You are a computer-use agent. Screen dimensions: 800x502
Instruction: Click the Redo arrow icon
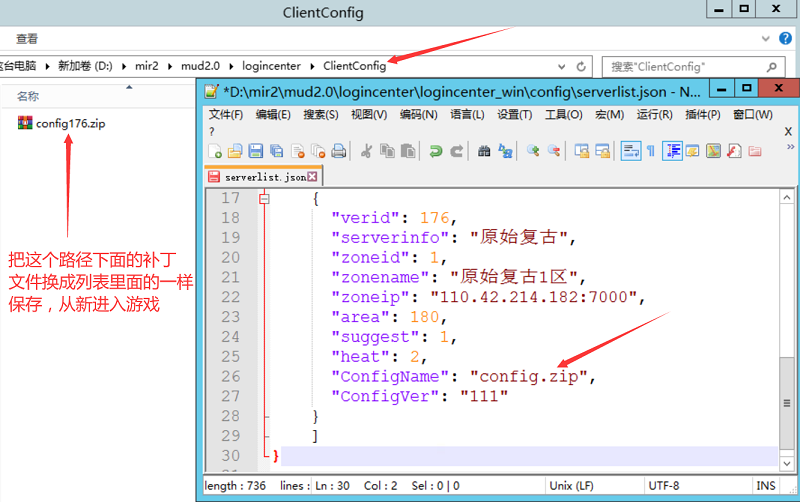click(x=457, y=151)
